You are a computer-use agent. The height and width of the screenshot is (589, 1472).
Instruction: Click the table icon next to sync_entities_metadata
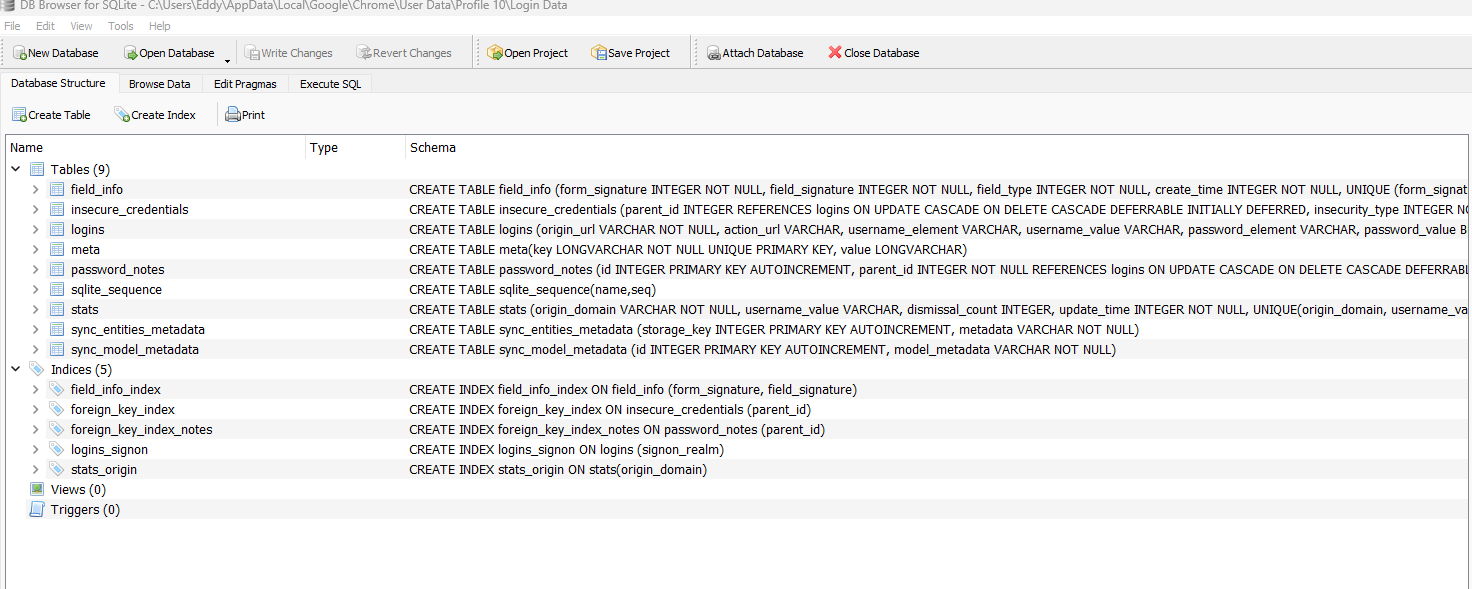pyautogui.click(x=57, y=329)
